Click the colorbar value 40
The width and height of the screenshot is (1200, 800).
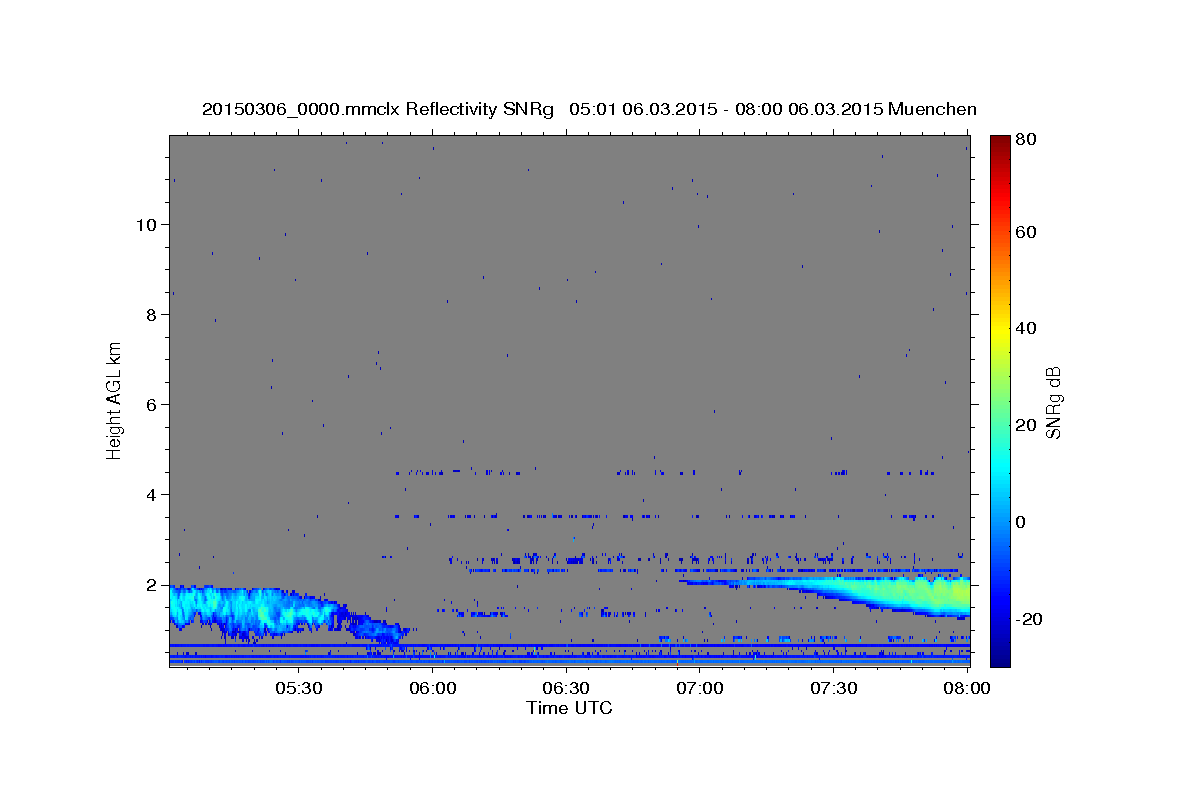(1024, 328)
